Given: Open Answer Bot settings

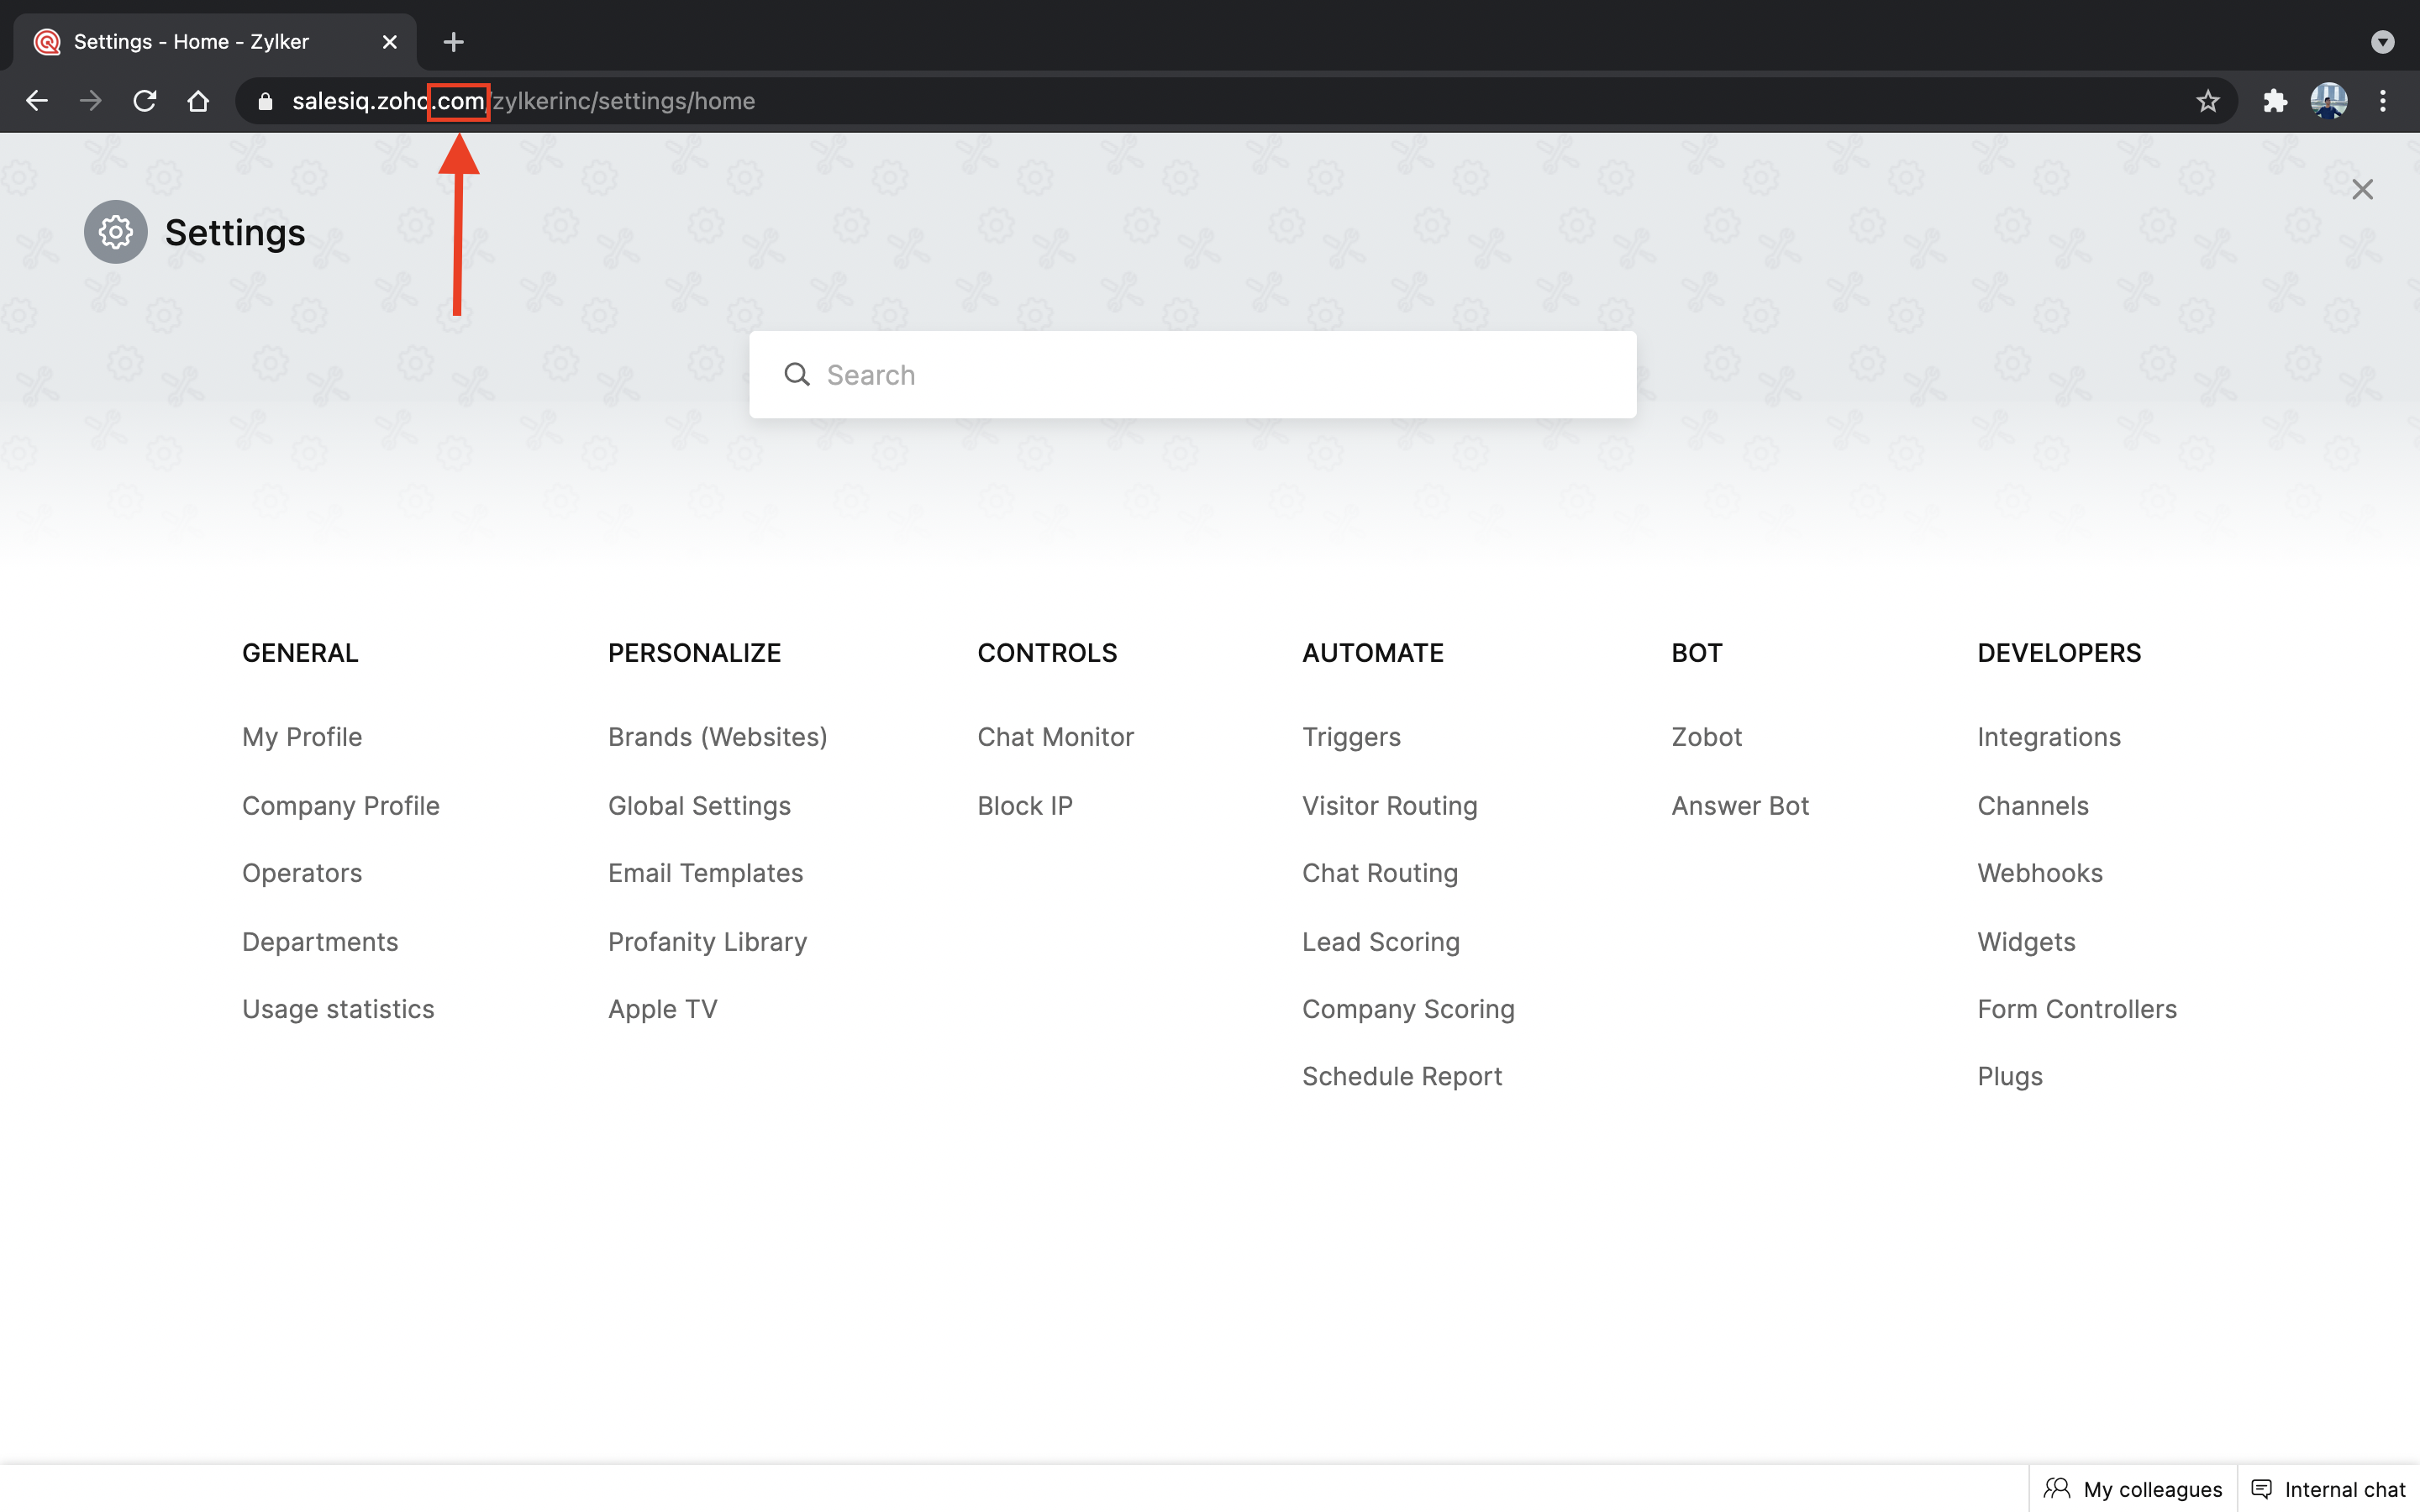Looking at the screenshot, I should [x=1740, y=806].
